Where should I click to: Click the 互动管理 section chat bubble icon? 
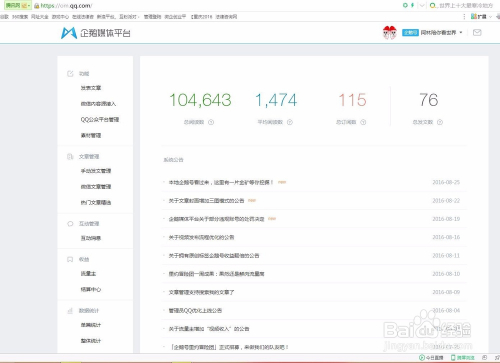tap(70, 224)
